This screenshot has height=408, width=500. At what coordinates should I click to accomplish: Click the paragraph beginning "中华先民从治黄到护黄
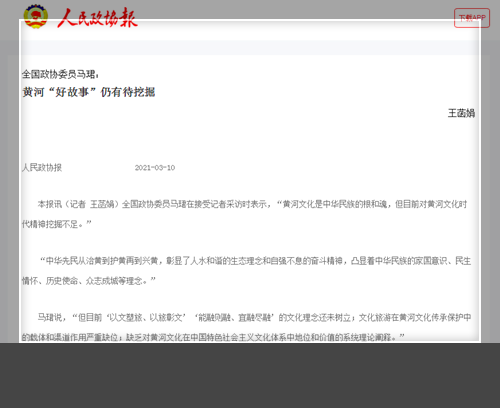coord(246,271)
